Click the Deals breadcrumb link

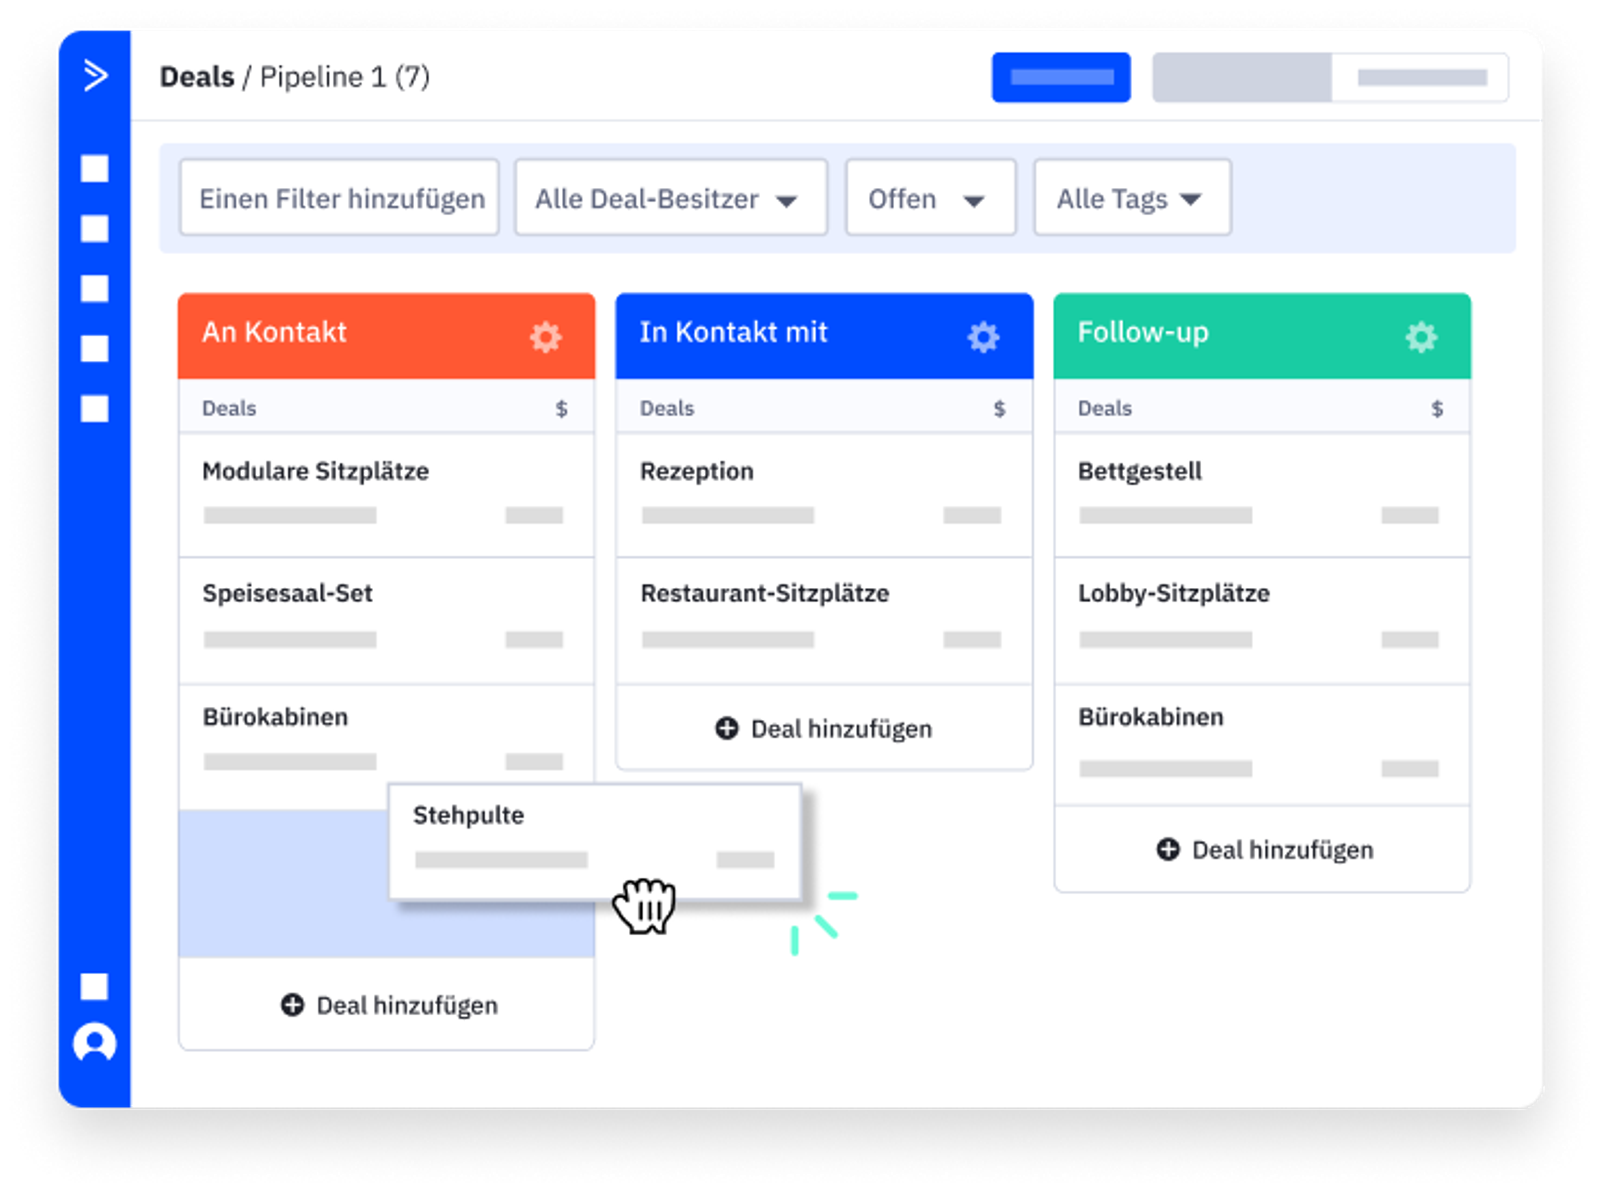[197, 77]
